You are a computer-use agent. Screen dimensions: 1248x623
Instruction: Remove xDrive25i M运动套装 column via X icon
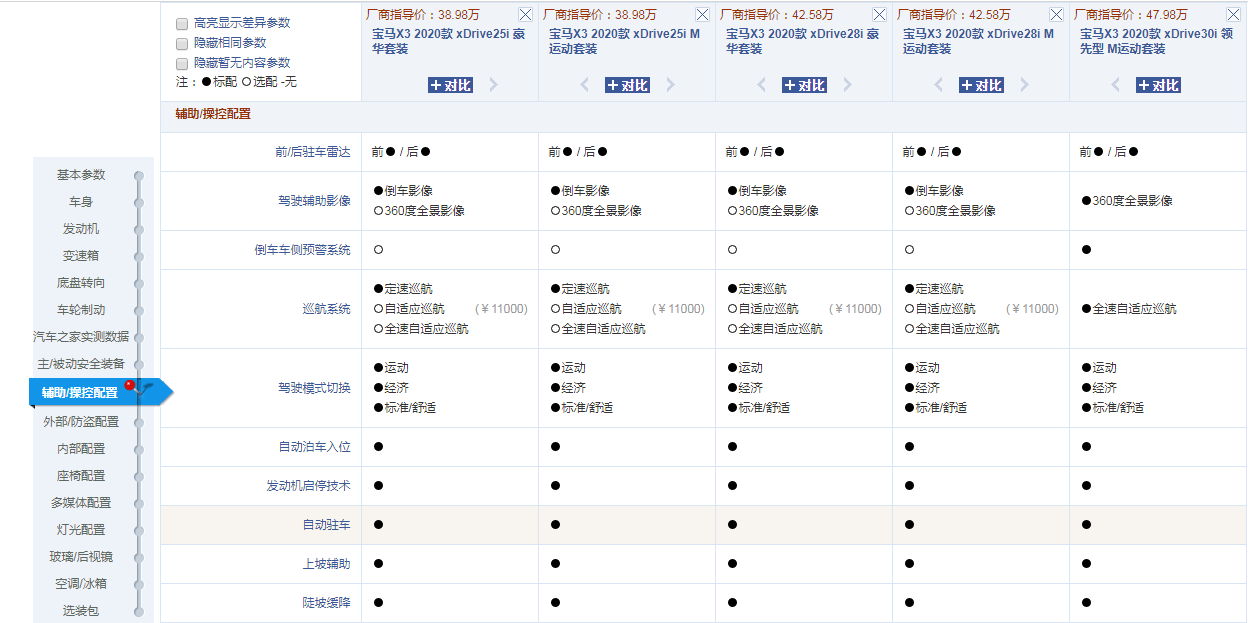pos(703,15)
